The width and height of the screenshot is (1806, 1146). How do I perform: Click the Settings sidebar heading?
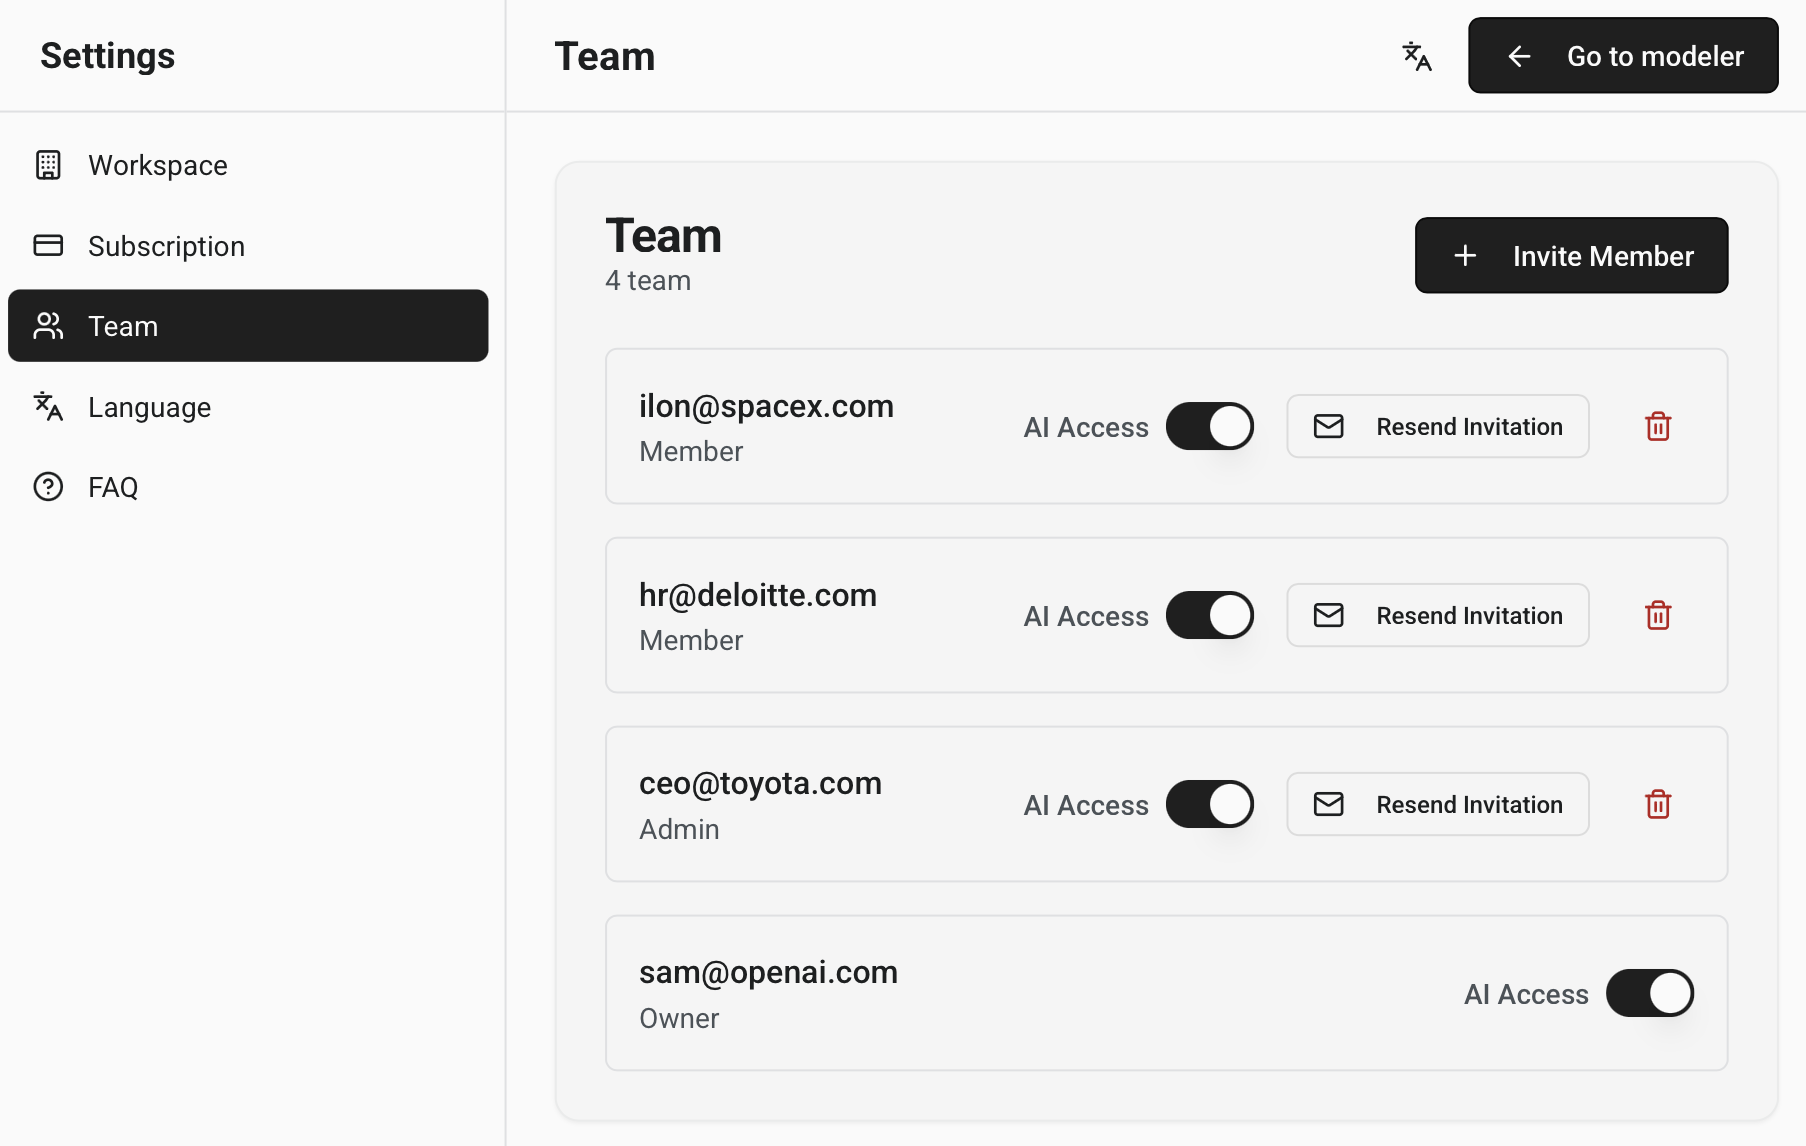[x=107, y=56]
